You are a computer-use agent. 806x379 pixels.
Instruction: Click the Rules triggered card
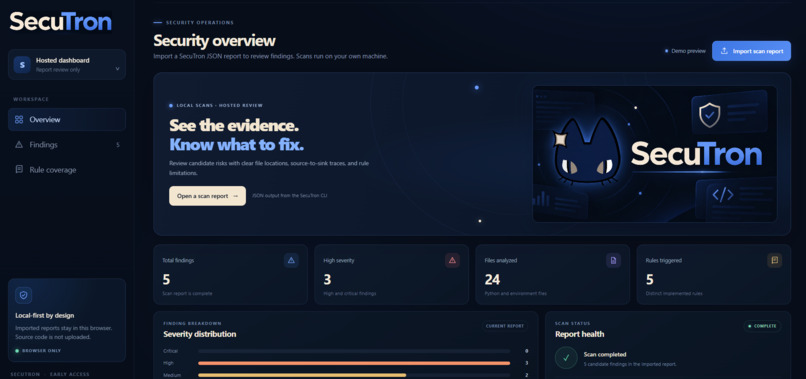713,275
